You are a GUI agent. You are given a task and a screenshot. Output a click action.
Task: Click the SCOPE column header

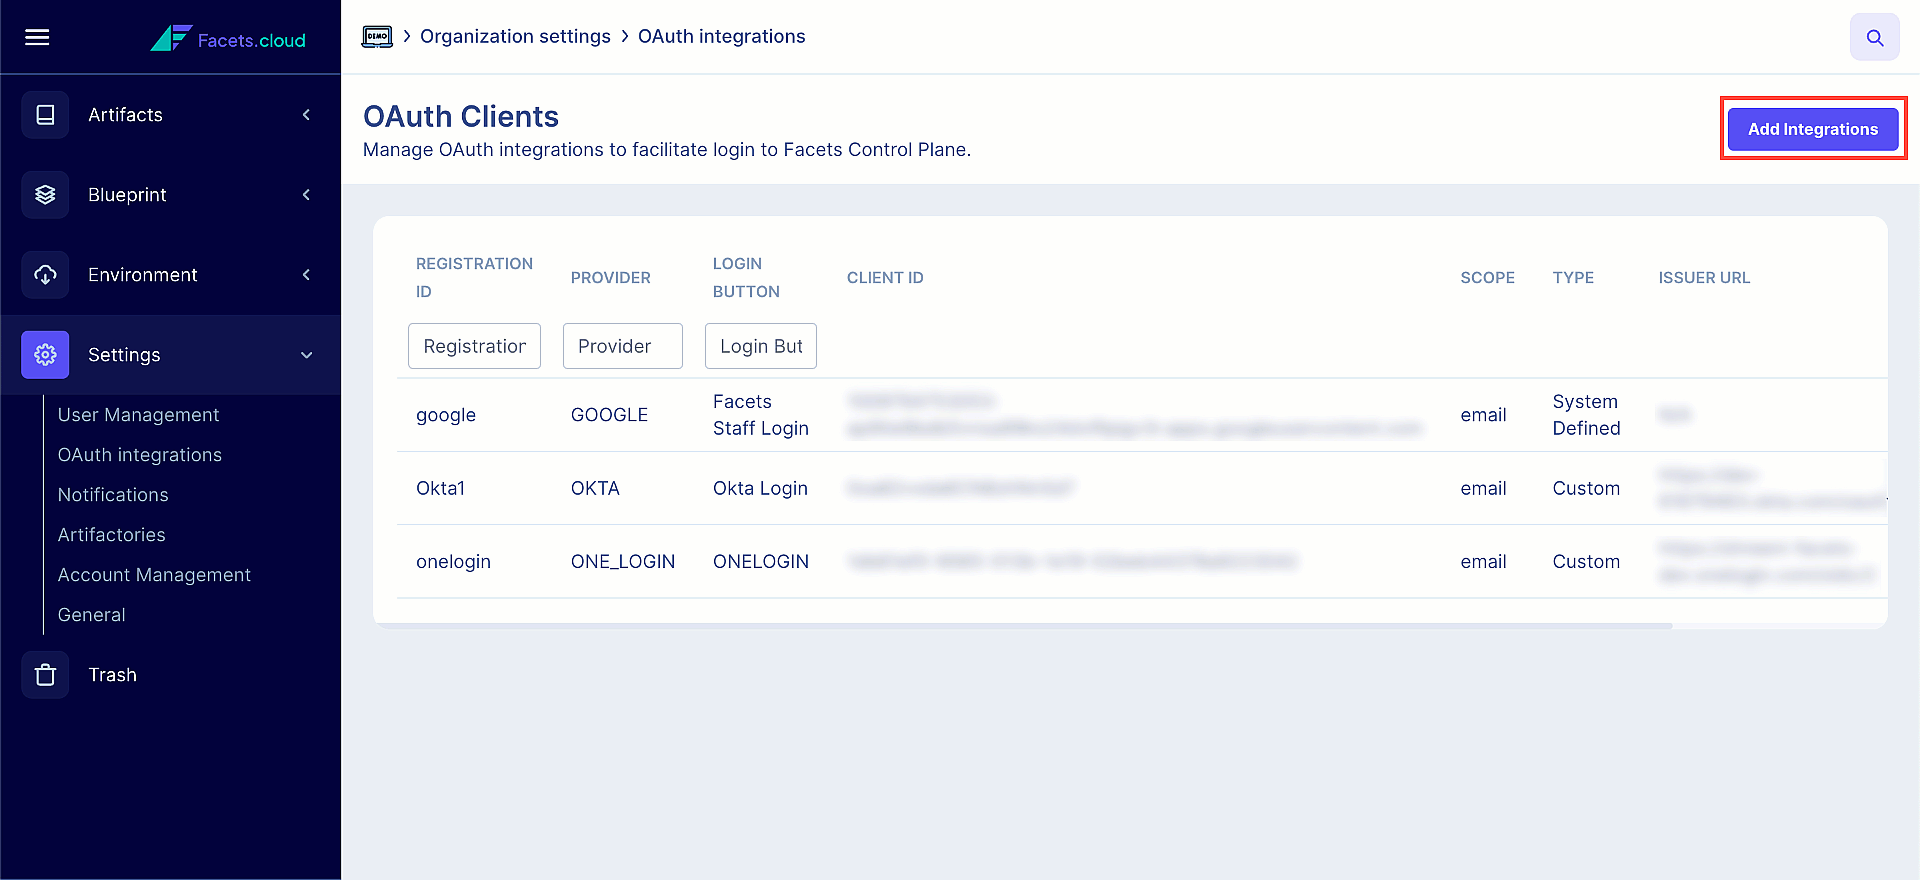1488,278
